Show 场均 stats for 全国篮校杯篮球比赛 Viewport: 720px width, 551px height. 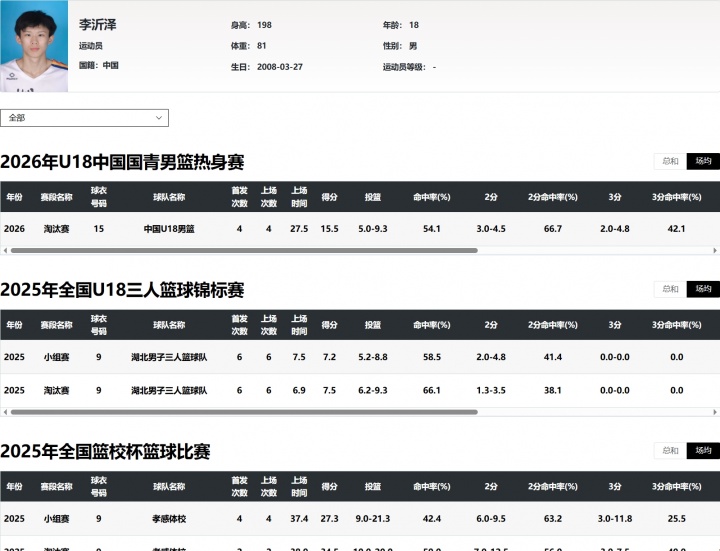(x=703, y=451)
